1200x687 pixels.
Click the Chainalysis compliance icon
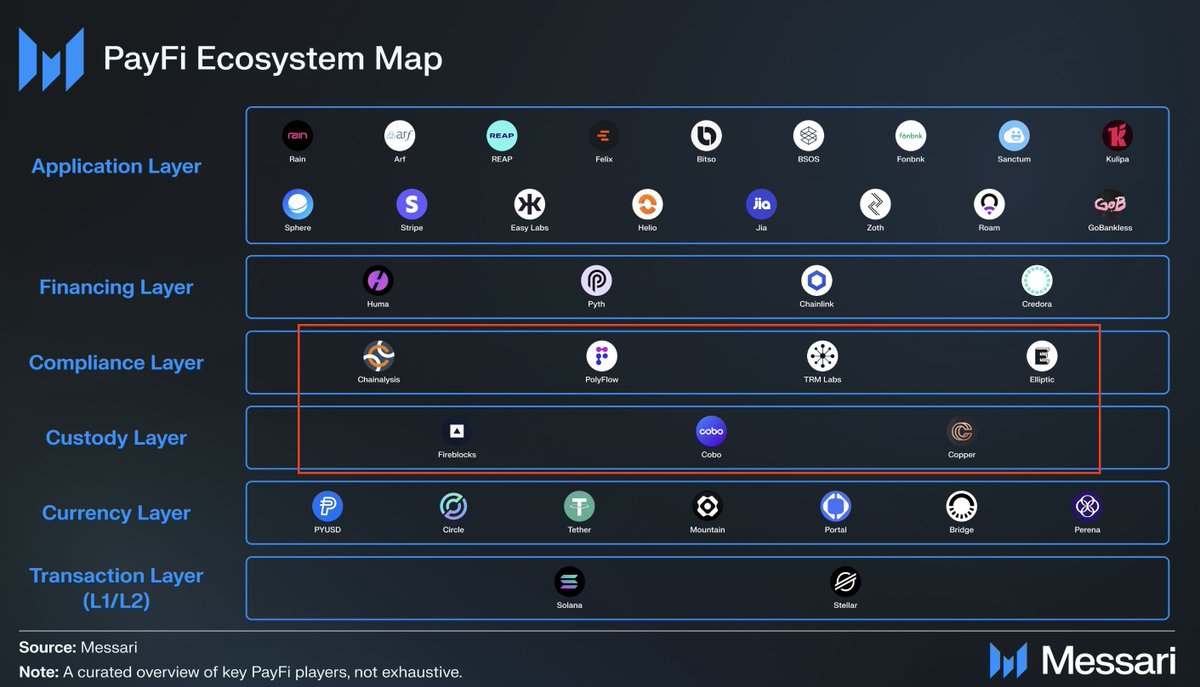(379, 356)
